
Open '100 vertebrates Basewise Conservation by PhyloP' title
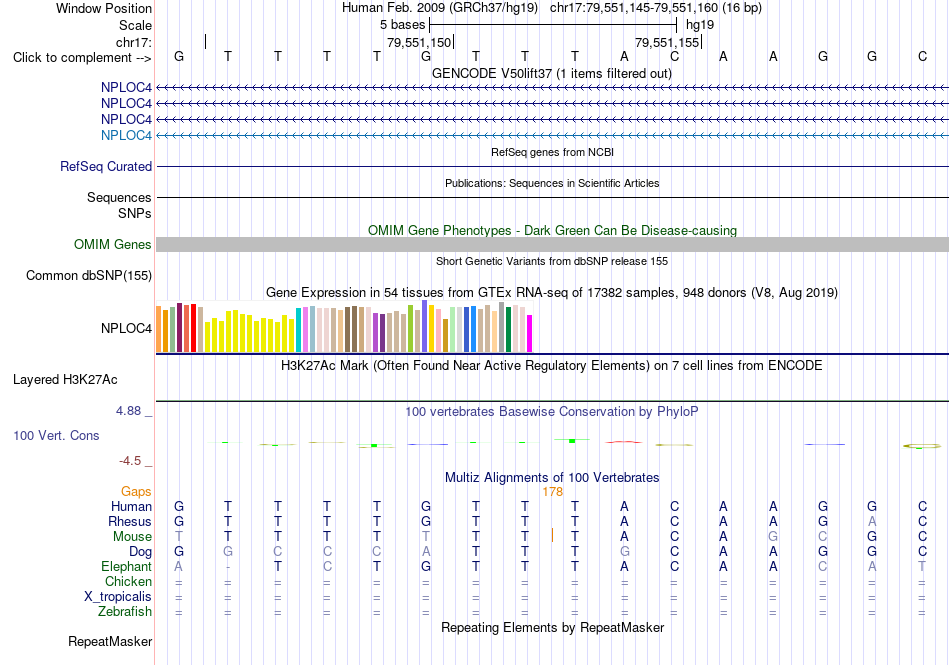[x=552, y=411]
